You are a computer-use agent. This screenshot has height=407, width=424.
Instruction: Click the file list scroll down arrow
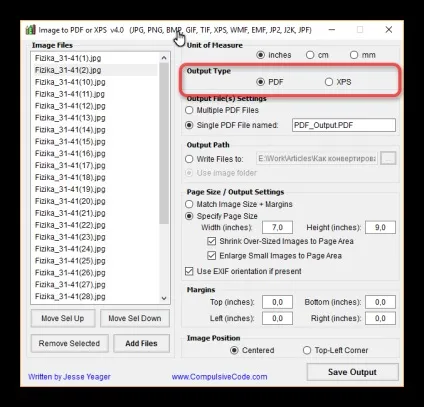(x=164, y=298)
